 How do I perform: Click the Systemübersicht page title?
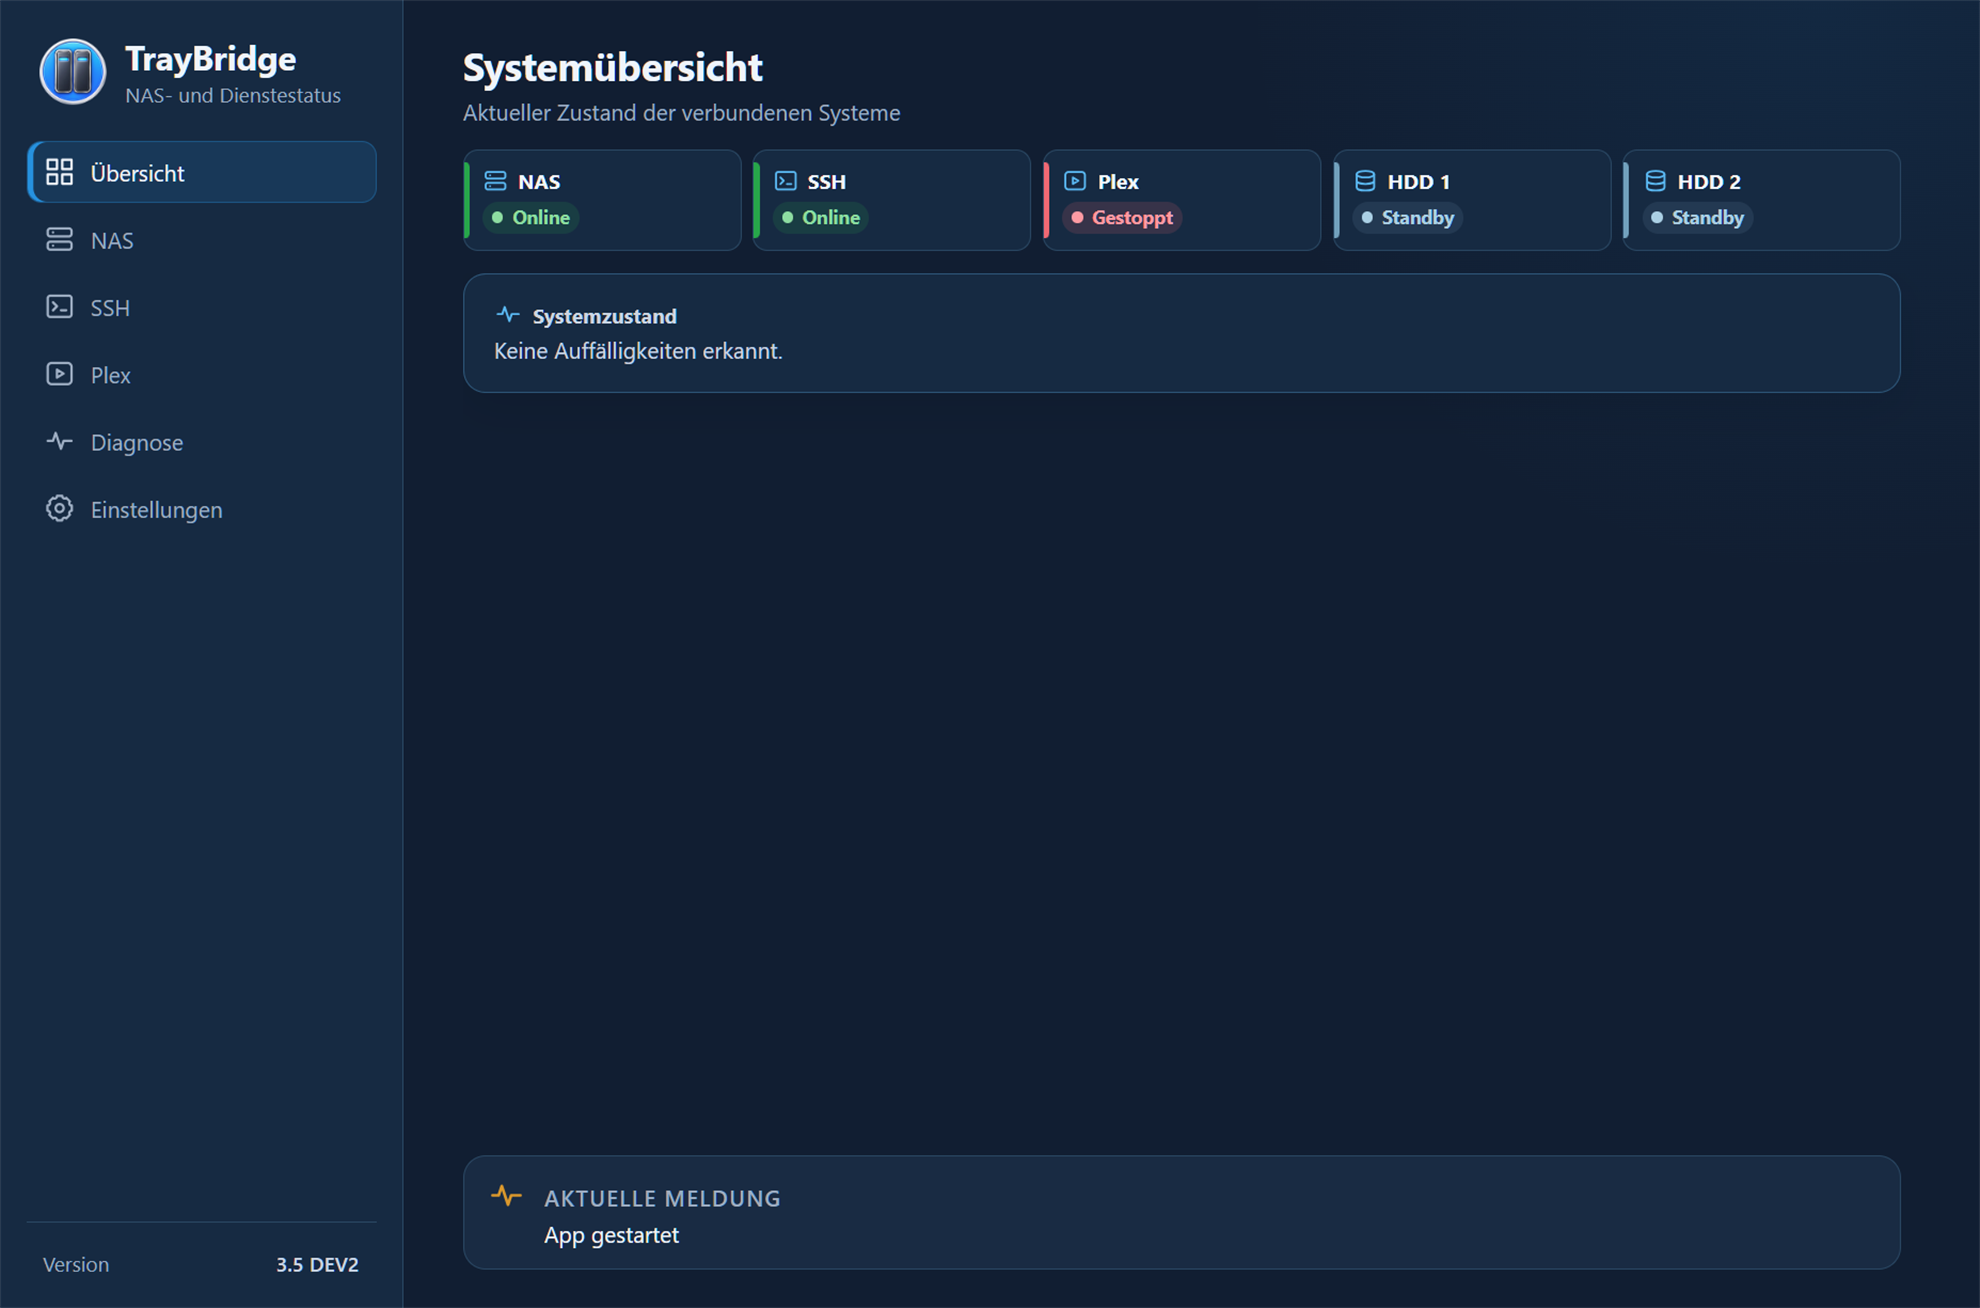613,67
